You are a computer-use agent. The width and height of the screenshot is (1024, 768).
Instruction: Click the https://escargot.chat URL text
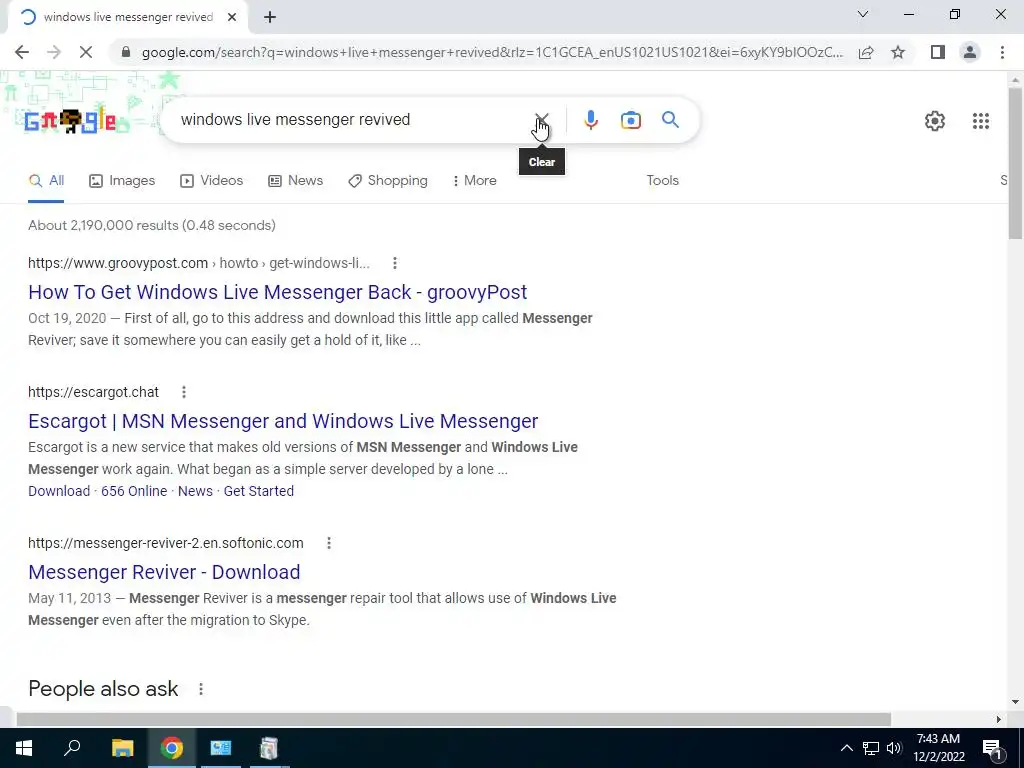point(93,392)
